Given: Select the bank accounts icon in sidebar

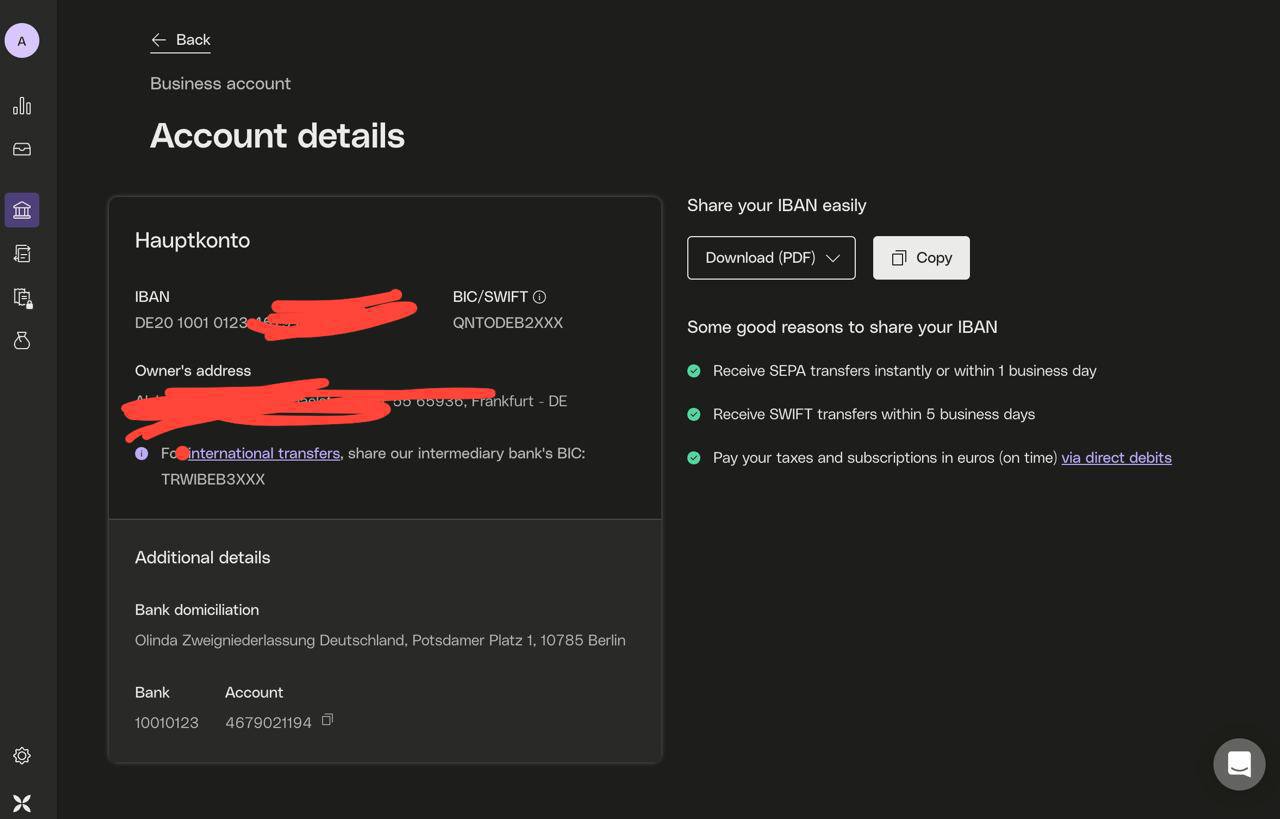Looking at the screenshot, I should [x=22, y=210].
